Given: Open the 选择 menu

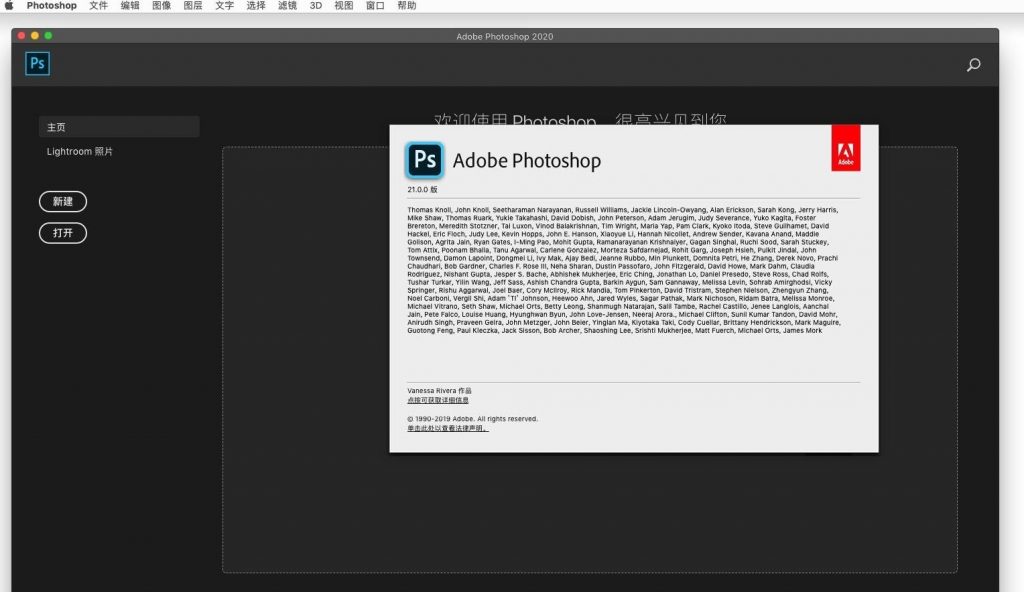Looking at the screenshot, I should (x=256, y=5).
